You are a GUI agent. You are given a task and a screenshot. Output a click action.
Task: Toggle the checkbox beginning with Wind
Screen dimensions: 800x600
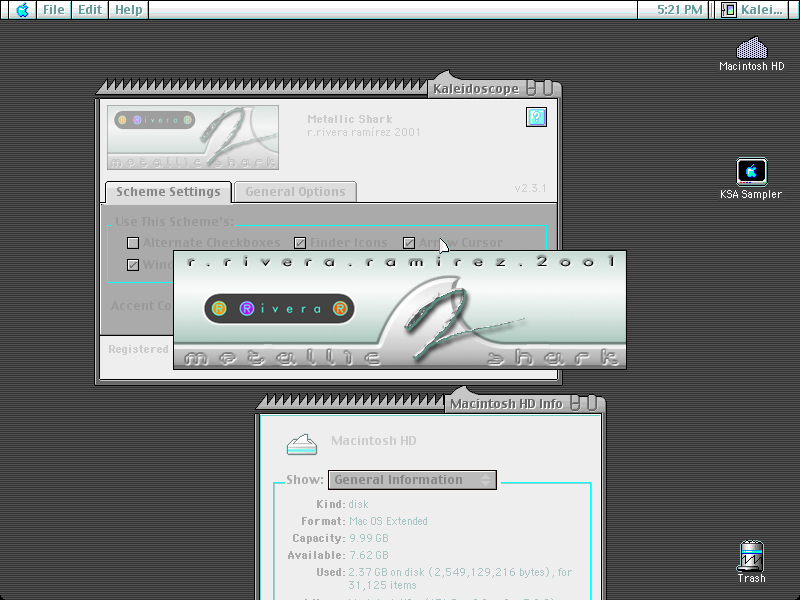coord(133,265)
